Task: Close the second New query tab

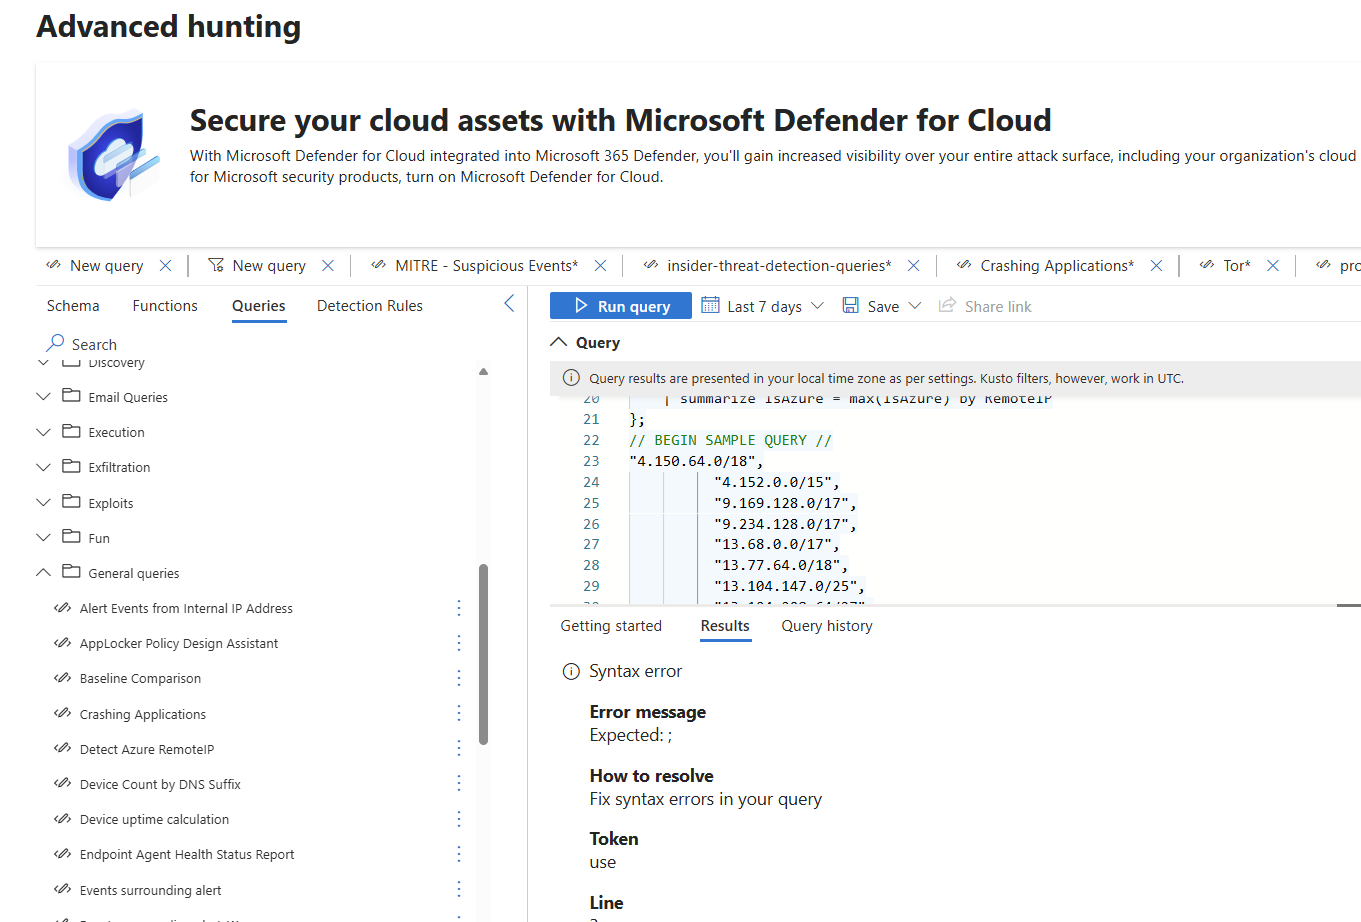Action: coord(328,266)
